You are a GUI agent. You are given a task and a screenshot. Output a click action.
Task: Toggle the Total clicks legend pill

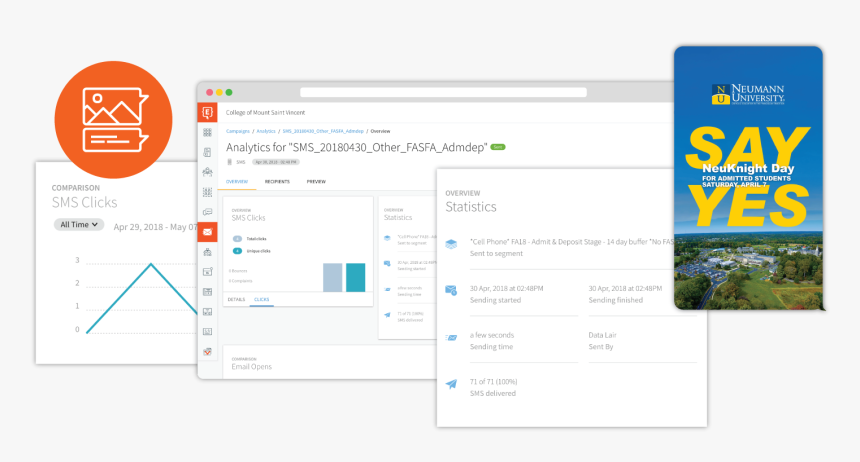[236, 238]
